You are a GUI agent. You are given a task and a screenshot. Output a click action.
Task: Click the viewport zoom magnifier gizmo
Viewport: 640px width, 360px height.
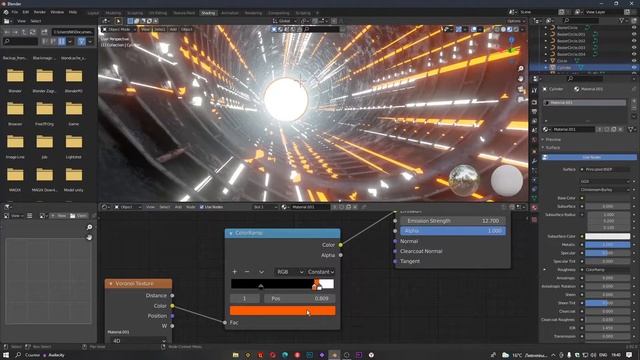[520, 69]
